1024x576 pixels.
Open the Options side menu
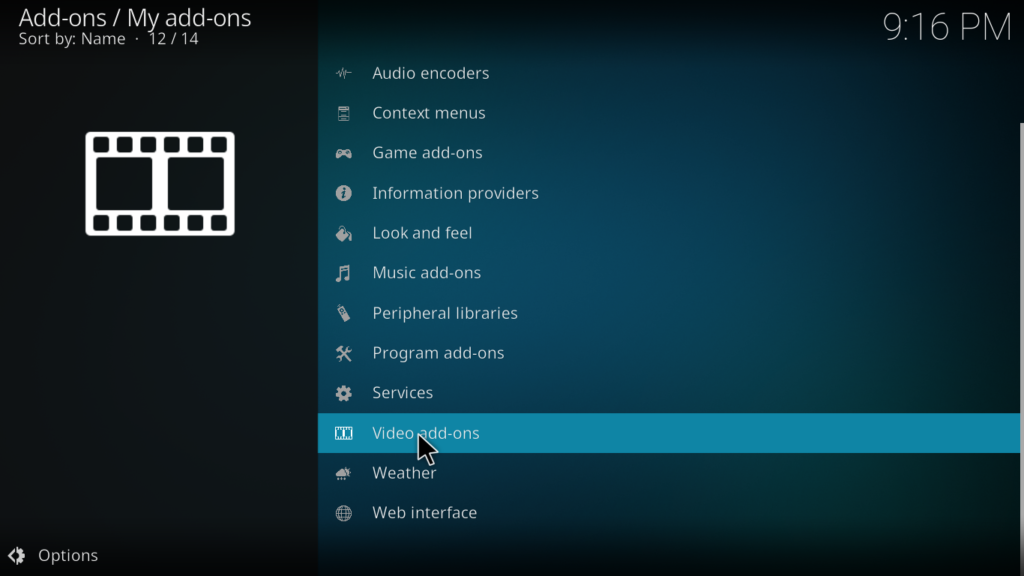(68, 555)
